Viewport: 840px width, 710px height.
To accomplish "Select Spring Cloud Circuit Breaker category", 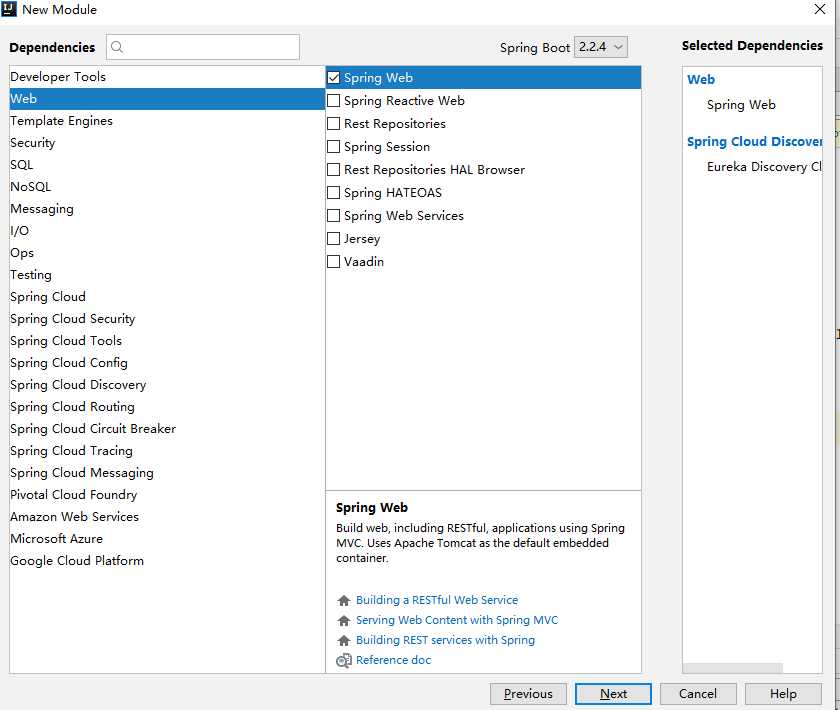I will pos(167,428).
